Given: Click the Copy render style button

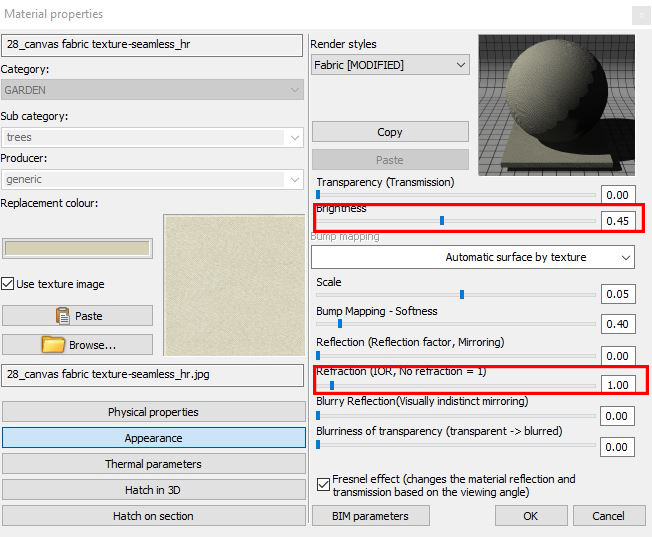Looking at the screenshot, I should point(390,132).
